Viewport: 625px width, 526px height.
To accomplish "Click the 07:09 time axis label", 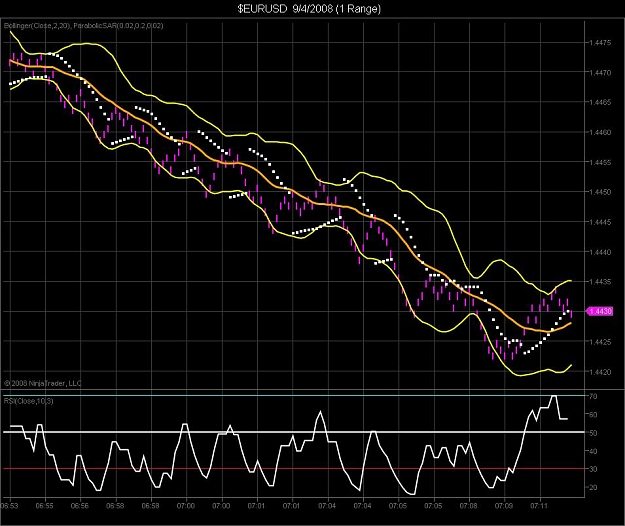I will (504, 506).
